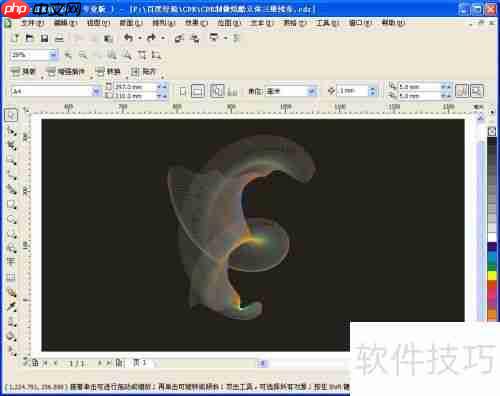Screen dimensions: 500x396
Task: Select the Interactive Blend tool
Action: point(11,292)
